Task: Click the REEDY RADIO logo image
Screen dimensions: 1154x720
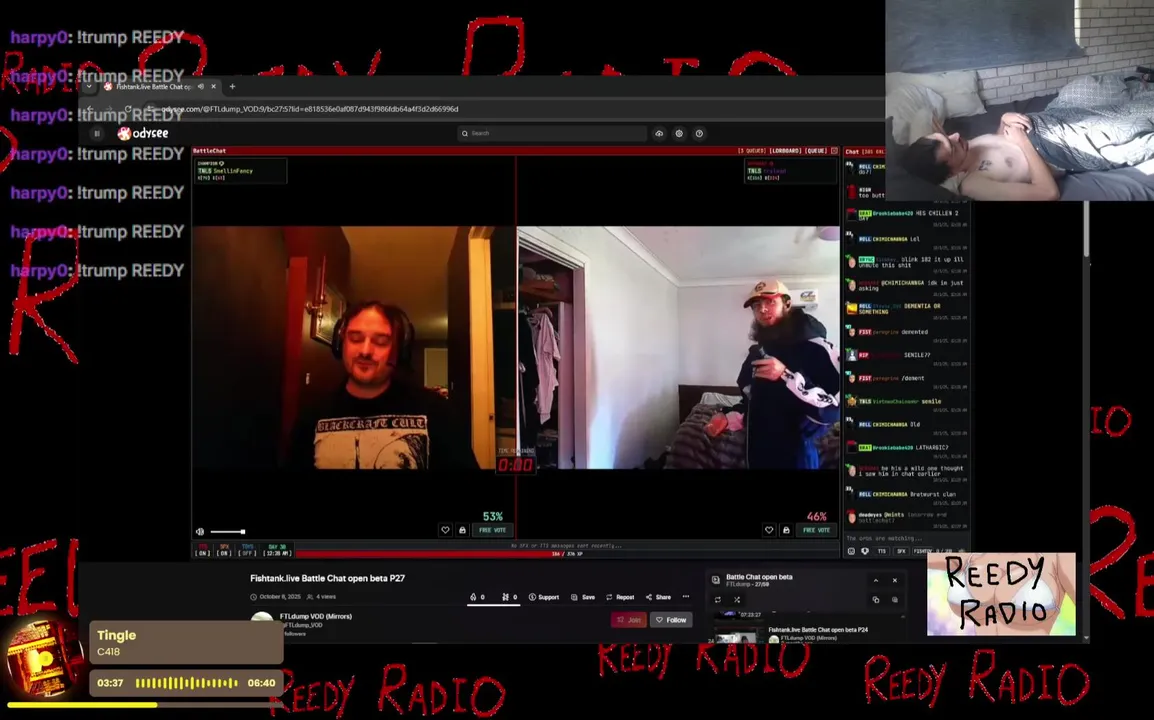Action: coord(1001,594)
